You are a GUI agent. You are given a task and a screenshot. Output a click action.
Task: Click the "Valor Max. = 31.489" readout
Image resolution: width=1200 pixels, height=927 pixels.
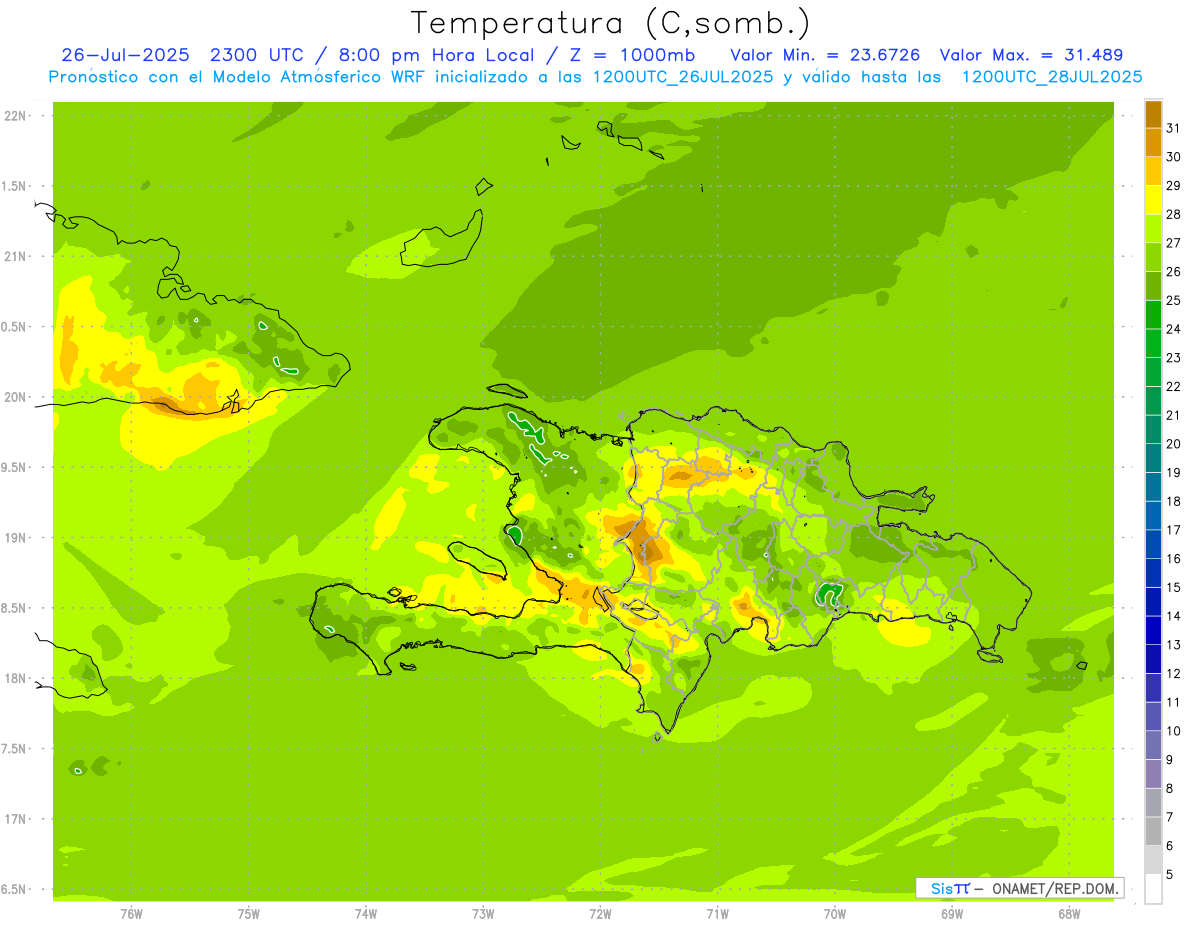[x=1032, y=55]
